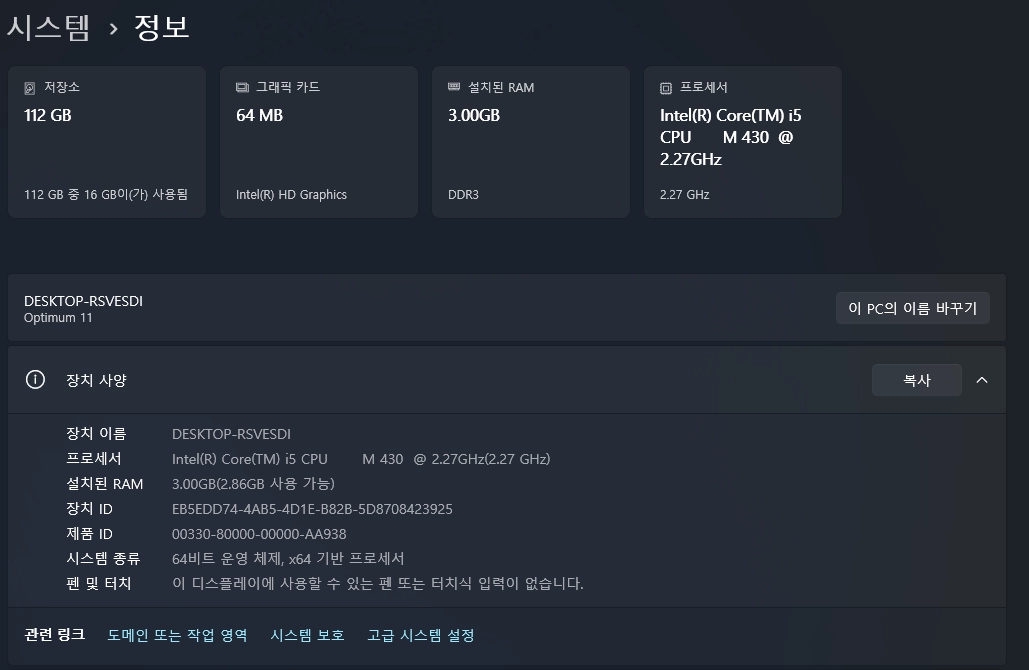This screenshot has height=670, width=1029.
Task: Click the graphics card icon
Action: click(242, 87)
